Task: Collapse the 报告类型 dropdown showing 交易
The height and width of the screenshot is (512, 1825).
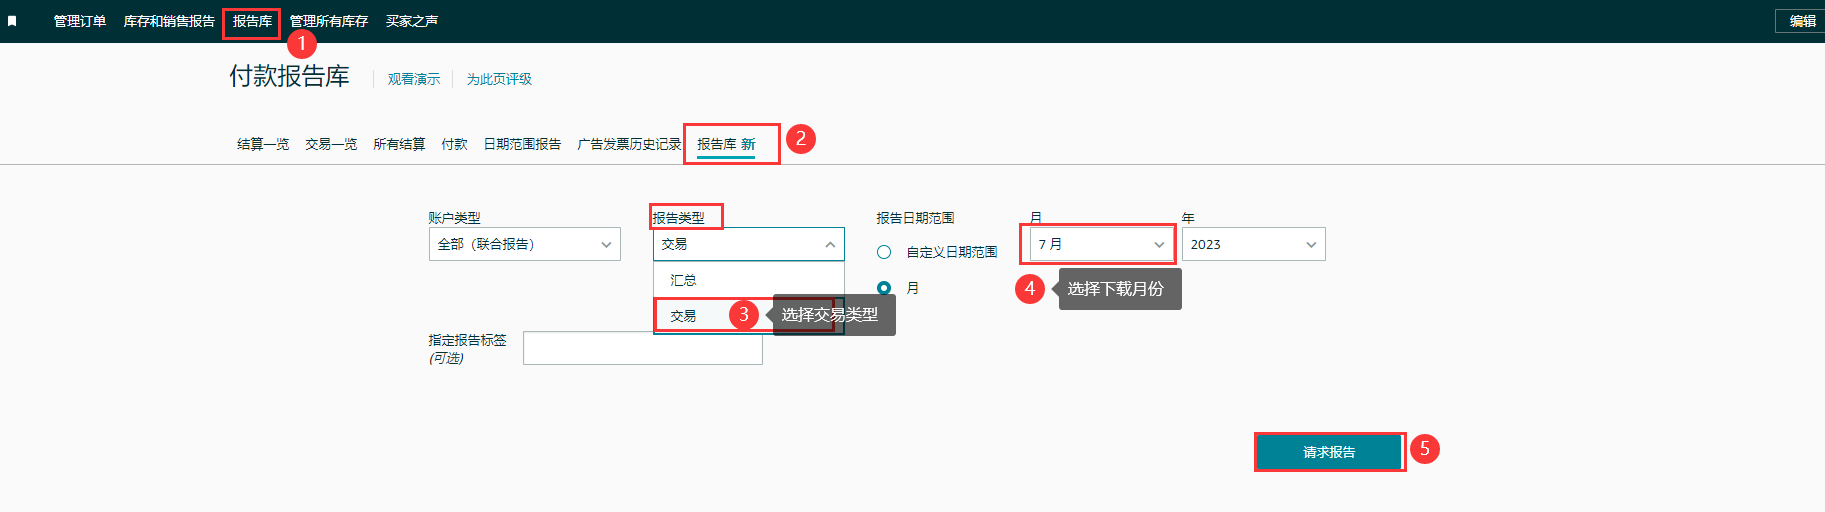Action: tap(748, 244)
